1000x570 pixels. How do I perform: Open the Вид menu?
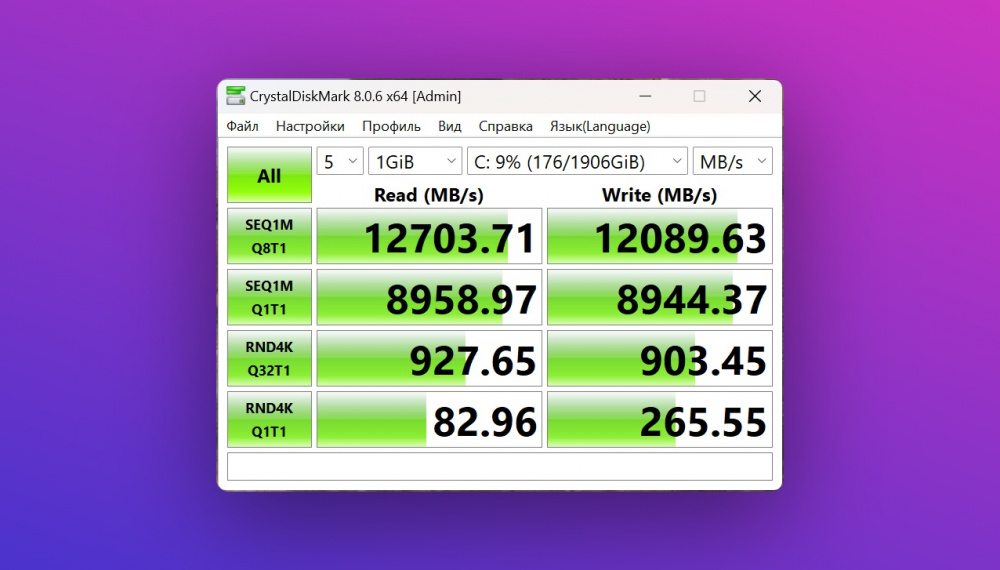pyautogui.click(x=450, y=126)
